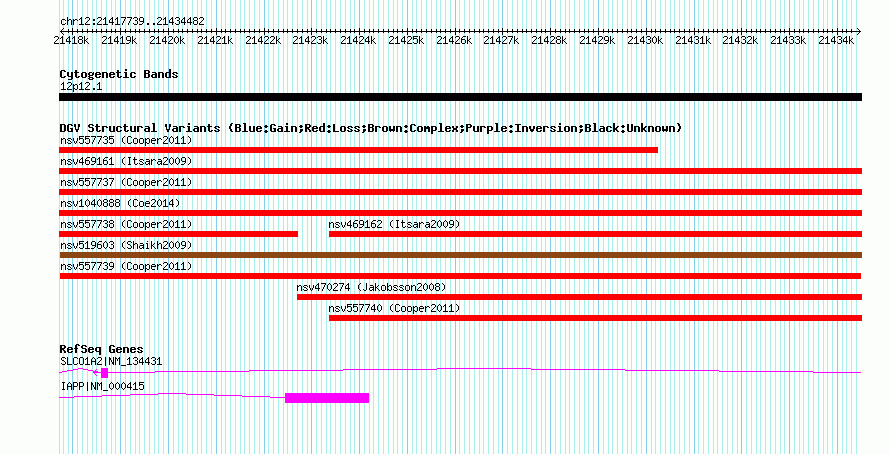Select the 12p12.1 band label
This screenshot has width=890, height=454.
click(x=81, y=87)
